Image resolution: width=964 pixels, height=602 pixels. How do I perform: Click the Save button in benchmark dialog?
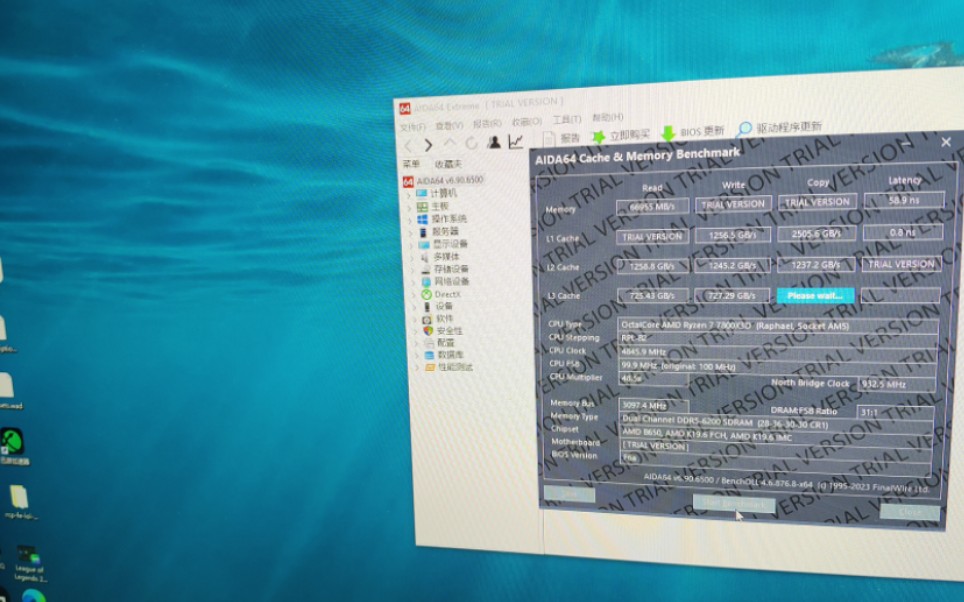click(x=569, y=494)
